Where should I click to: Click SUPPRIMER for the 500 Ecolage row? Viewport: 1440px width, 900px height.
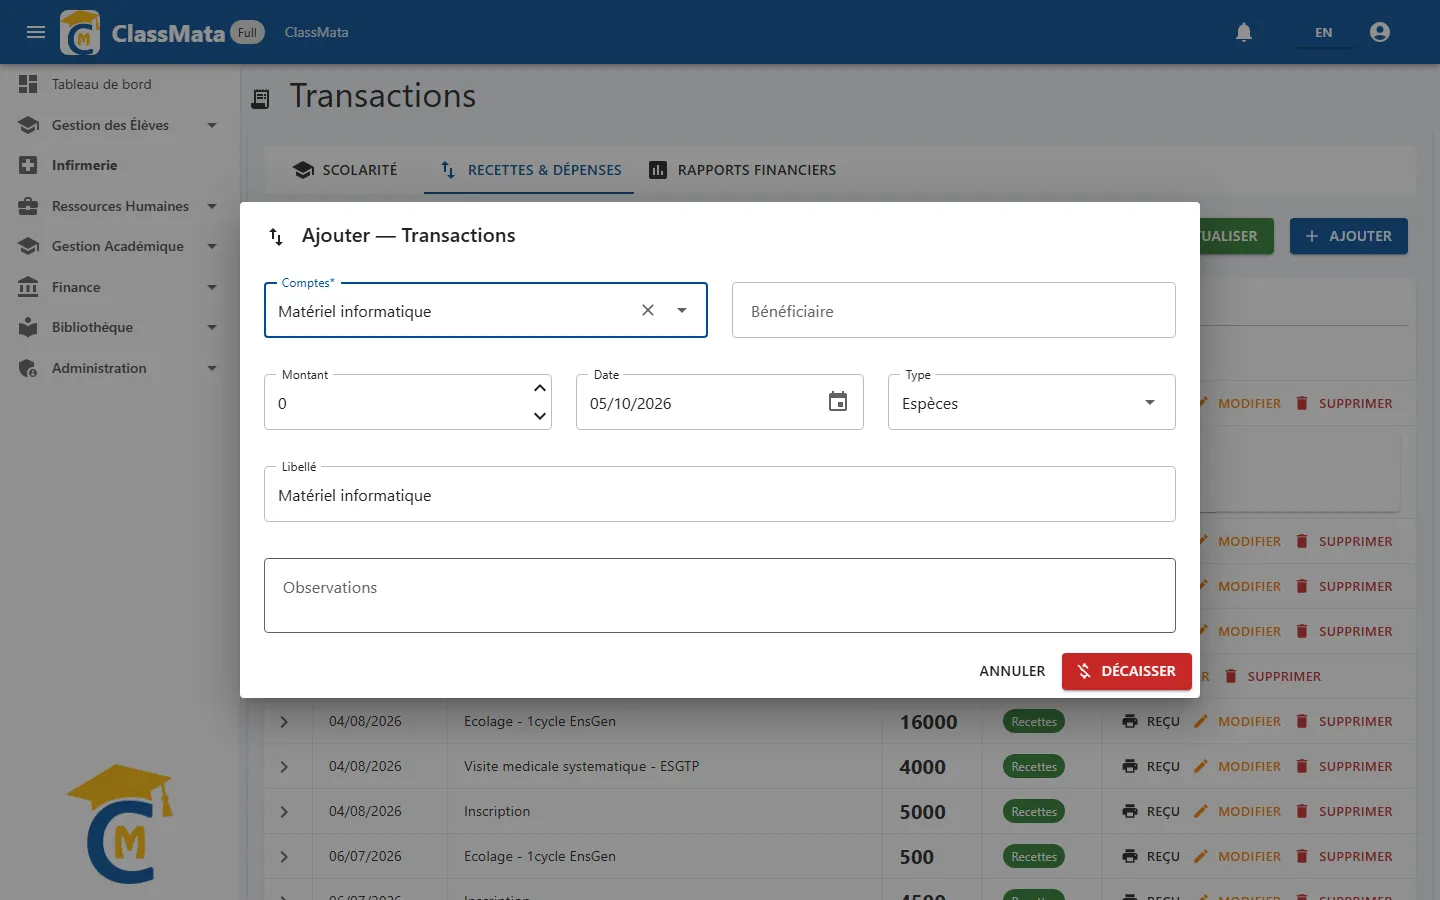(x=1343, y=856)
